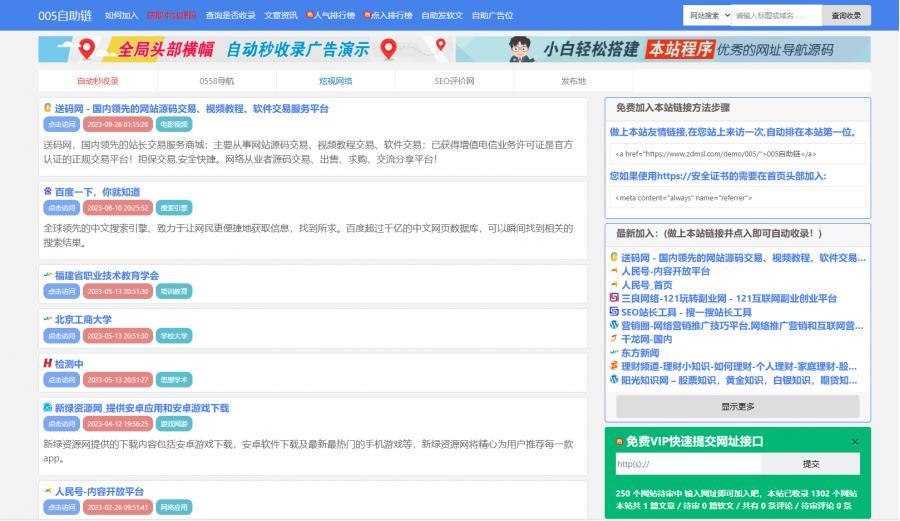The image size is (900, 521).
Task: Click favicon beside 北京工商大学
Action: pos(48,318)
